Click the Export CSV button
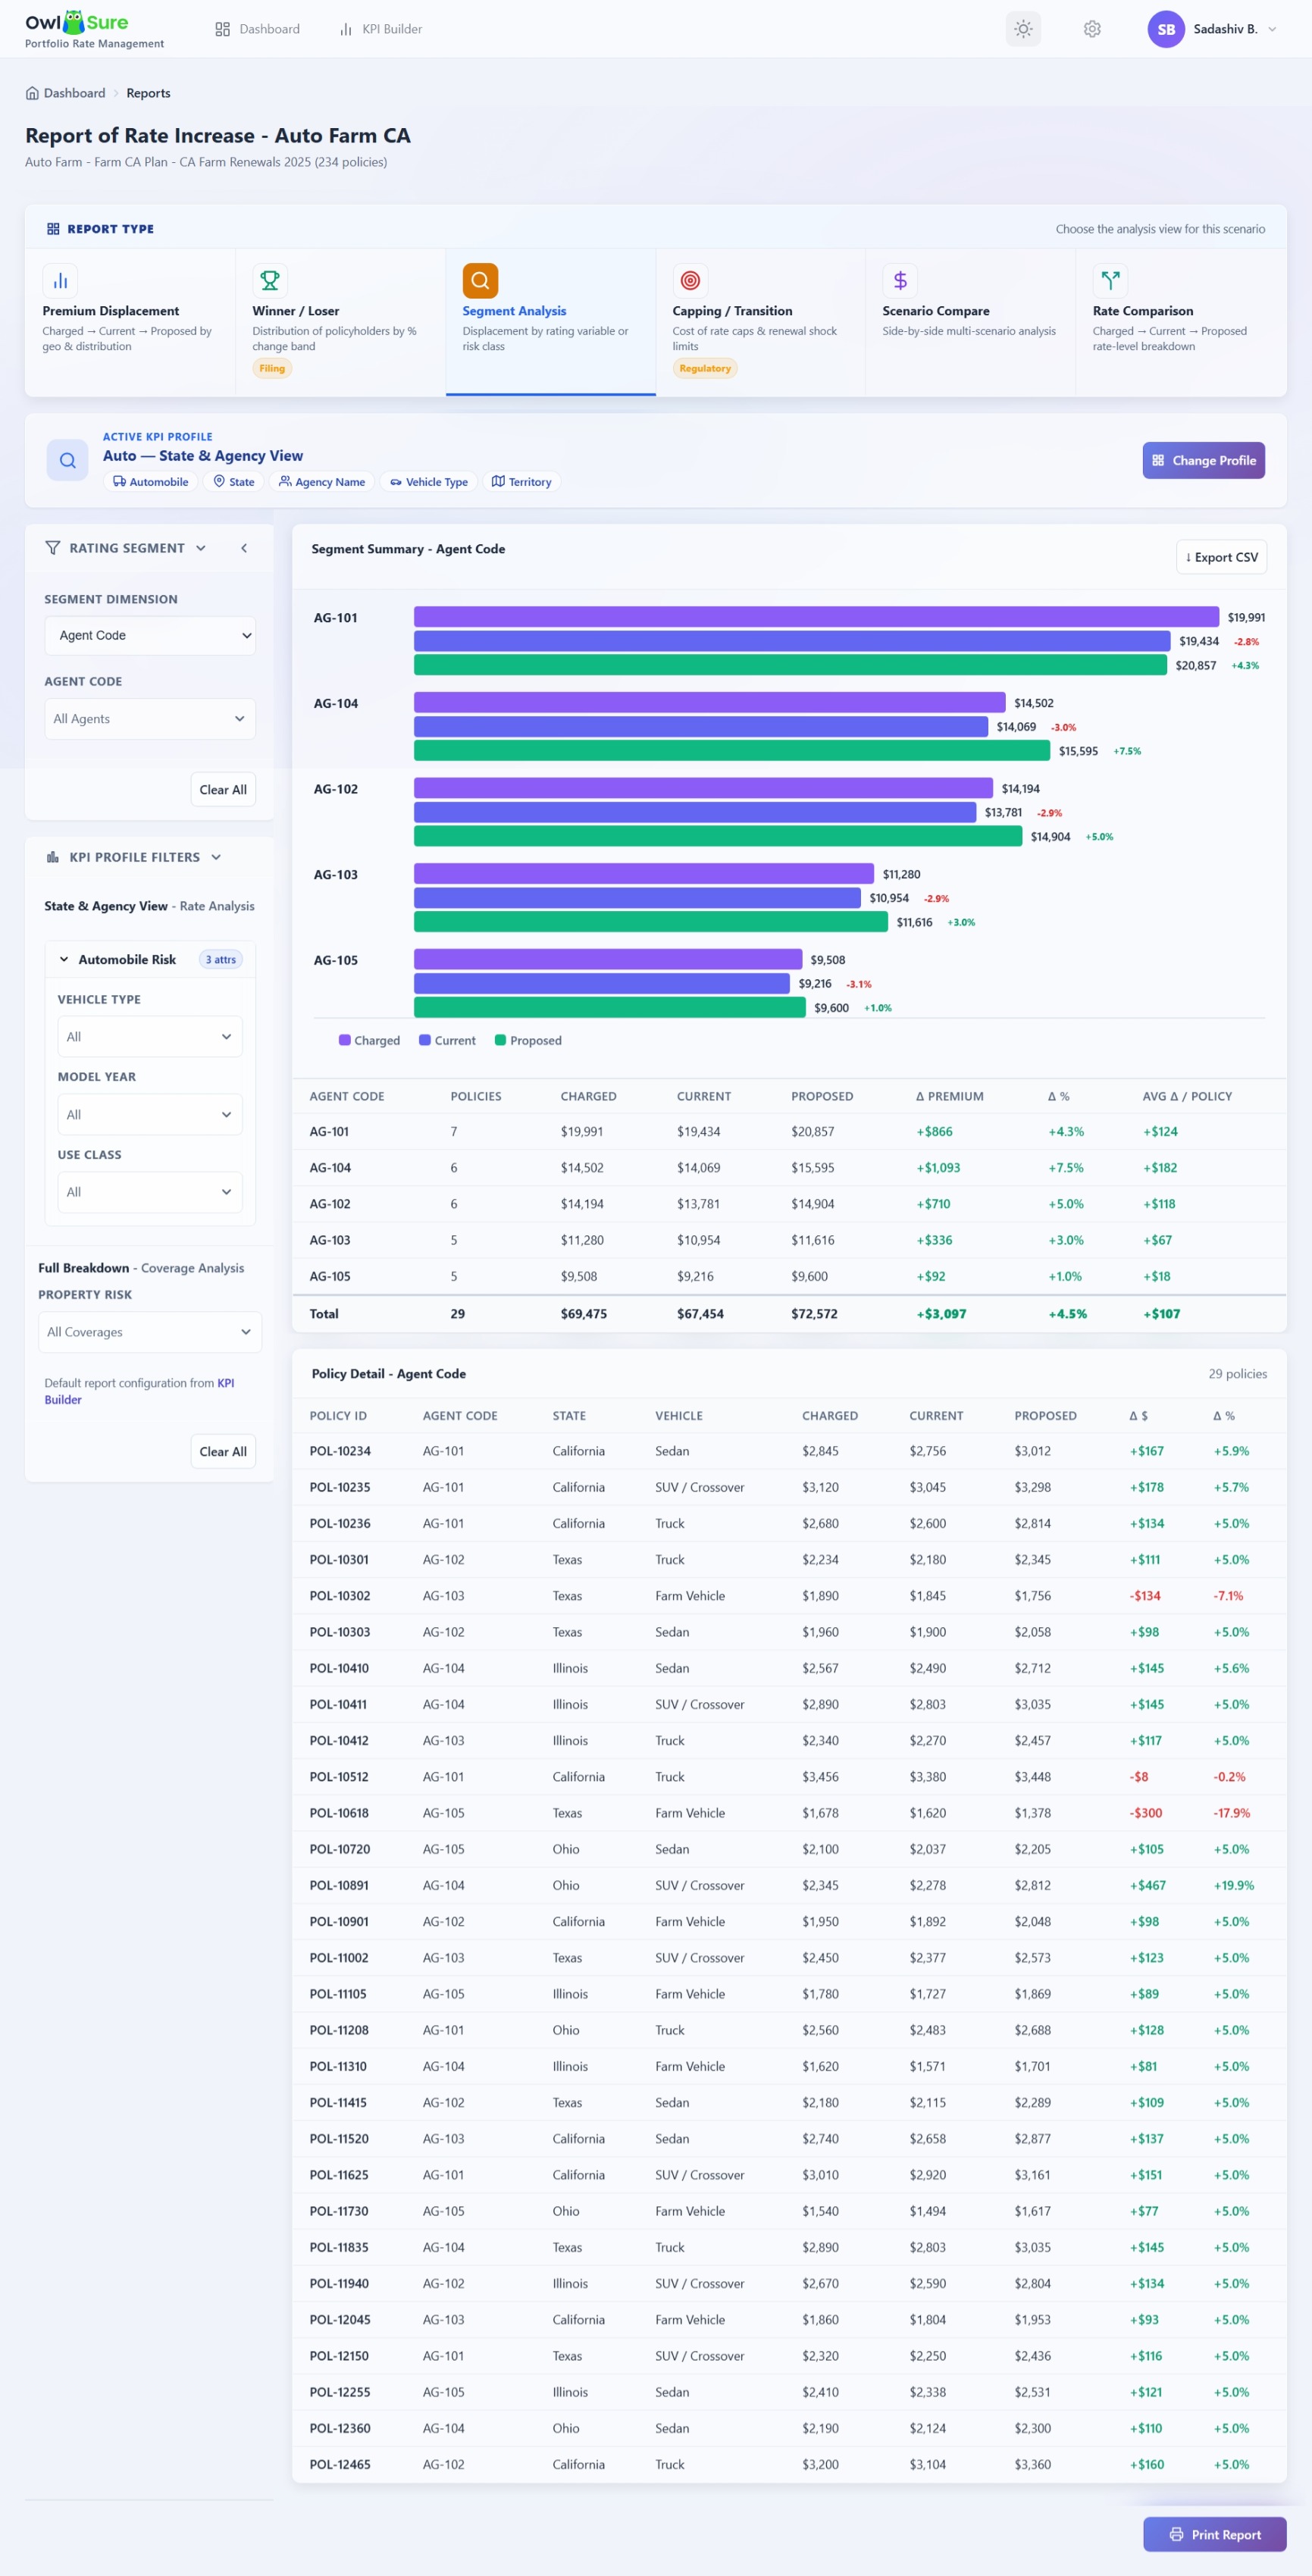Image resolution: width=1312 pixels, height=2576 pixels. [x=1221, y=557]
